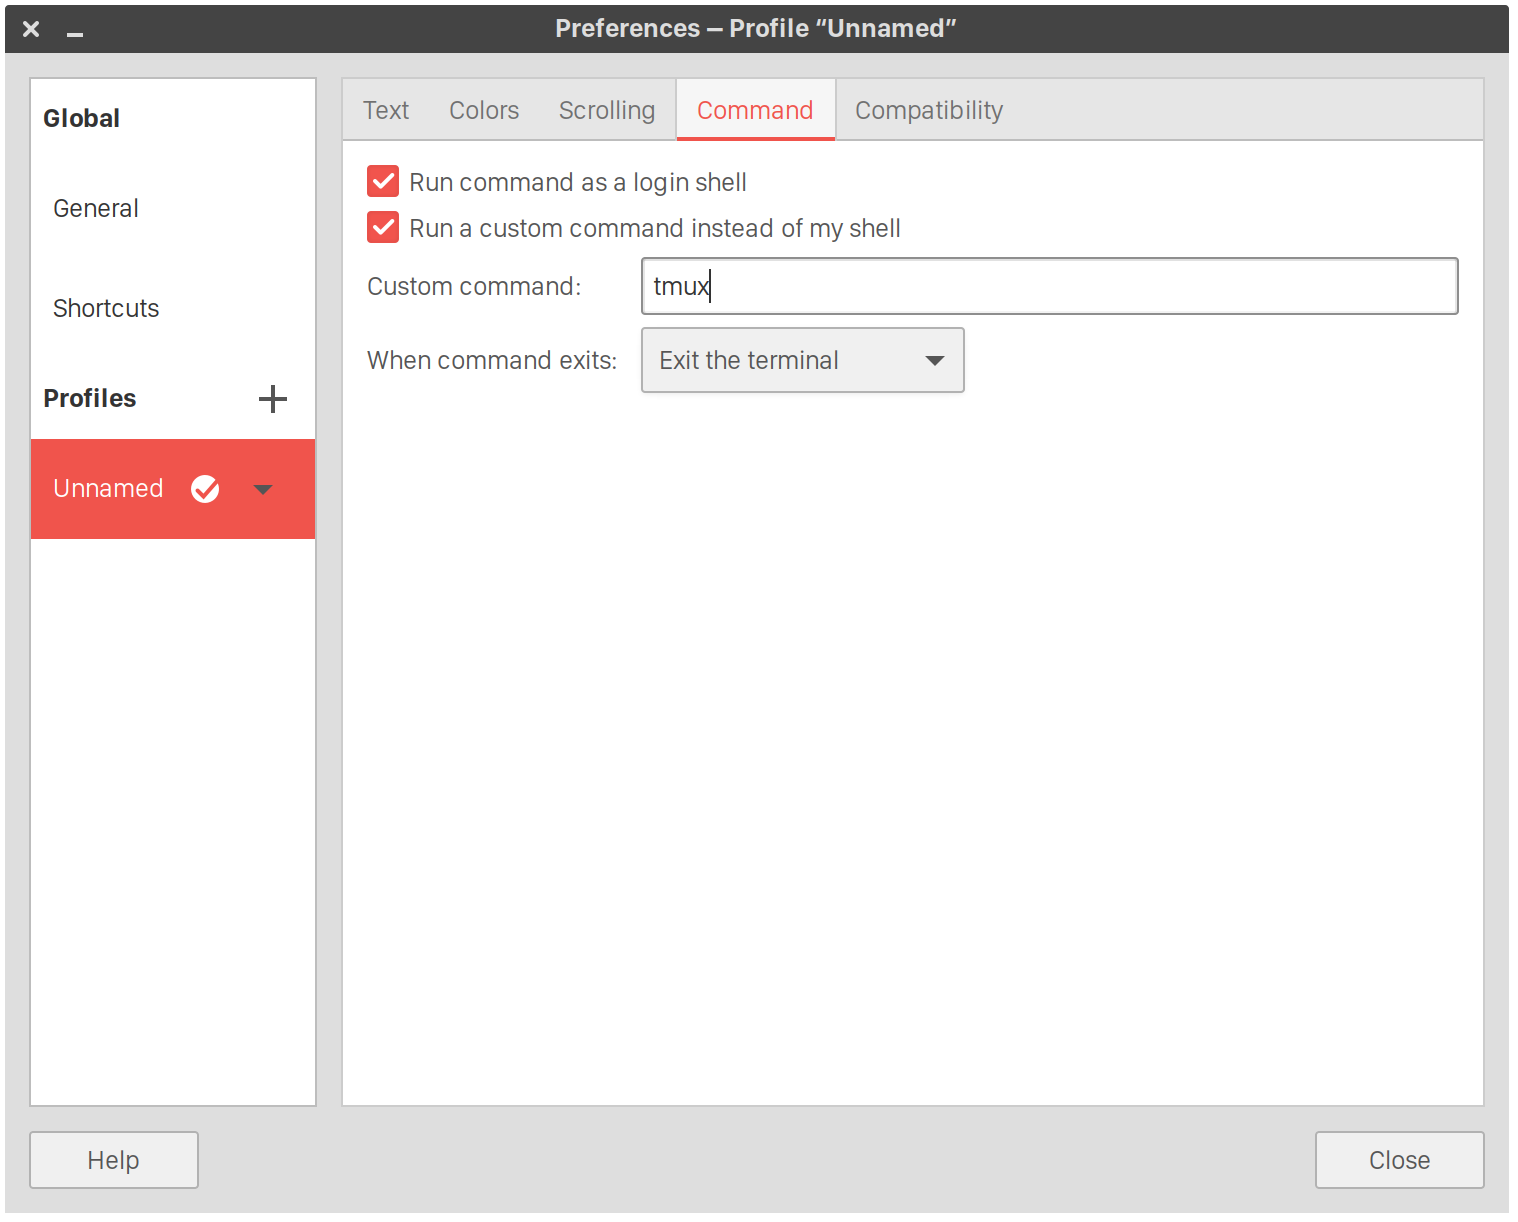
Task: Focus the Custom command text field
Action: tap(1049, 286)
